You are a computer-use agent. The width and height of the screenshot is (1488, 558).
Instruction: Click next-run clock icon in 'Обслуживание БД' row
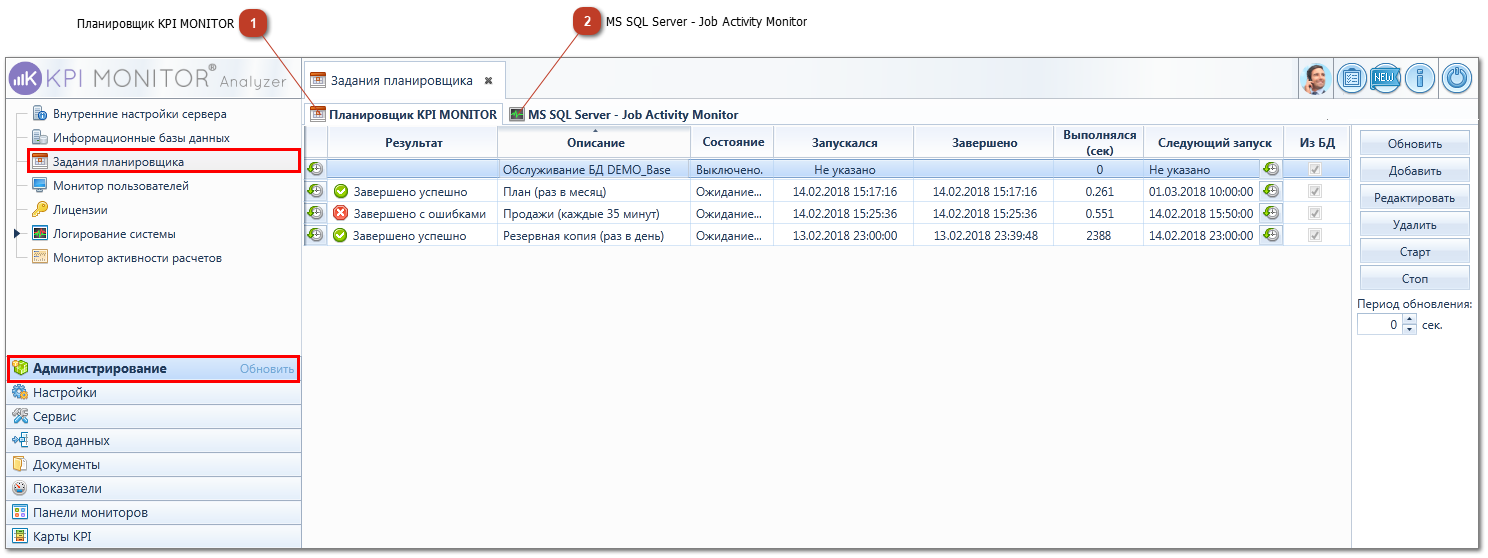pos(1271,169)
